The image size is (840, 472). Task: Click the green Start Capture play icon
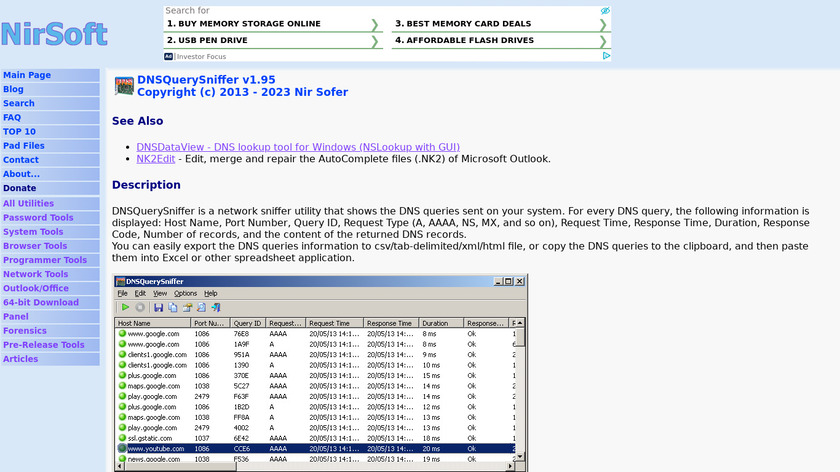[x=125, y=307]
